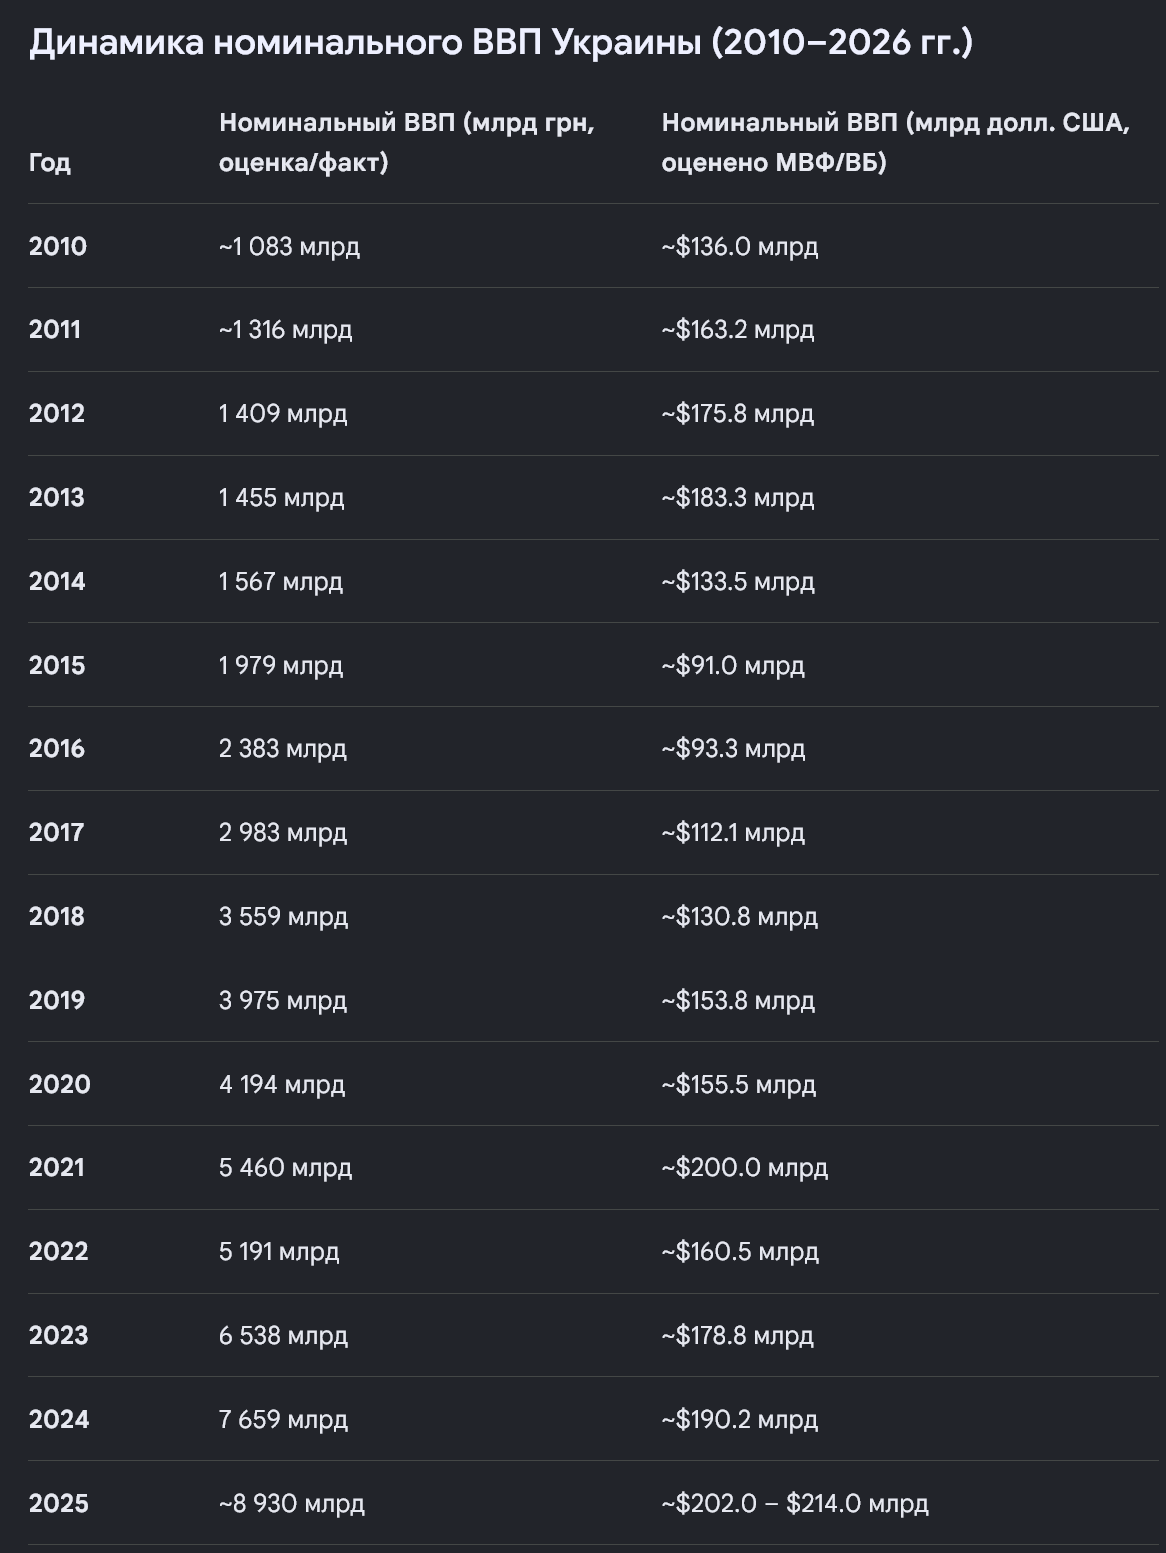Click the 'Номинальный ВВП (млрд долл. США' header
The image size is (1166, 1553).
pos(896,142)
